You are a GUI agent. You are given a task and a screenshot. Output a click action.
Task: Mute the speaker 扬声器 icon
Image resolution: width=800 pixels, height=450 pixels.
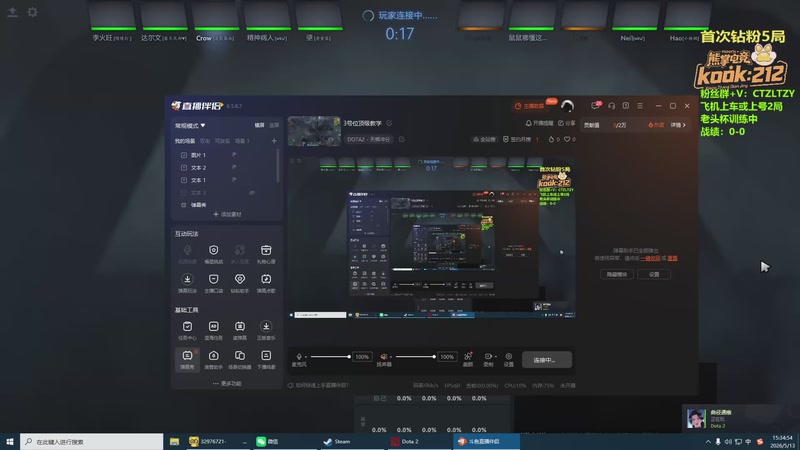(x=384, y=357)
